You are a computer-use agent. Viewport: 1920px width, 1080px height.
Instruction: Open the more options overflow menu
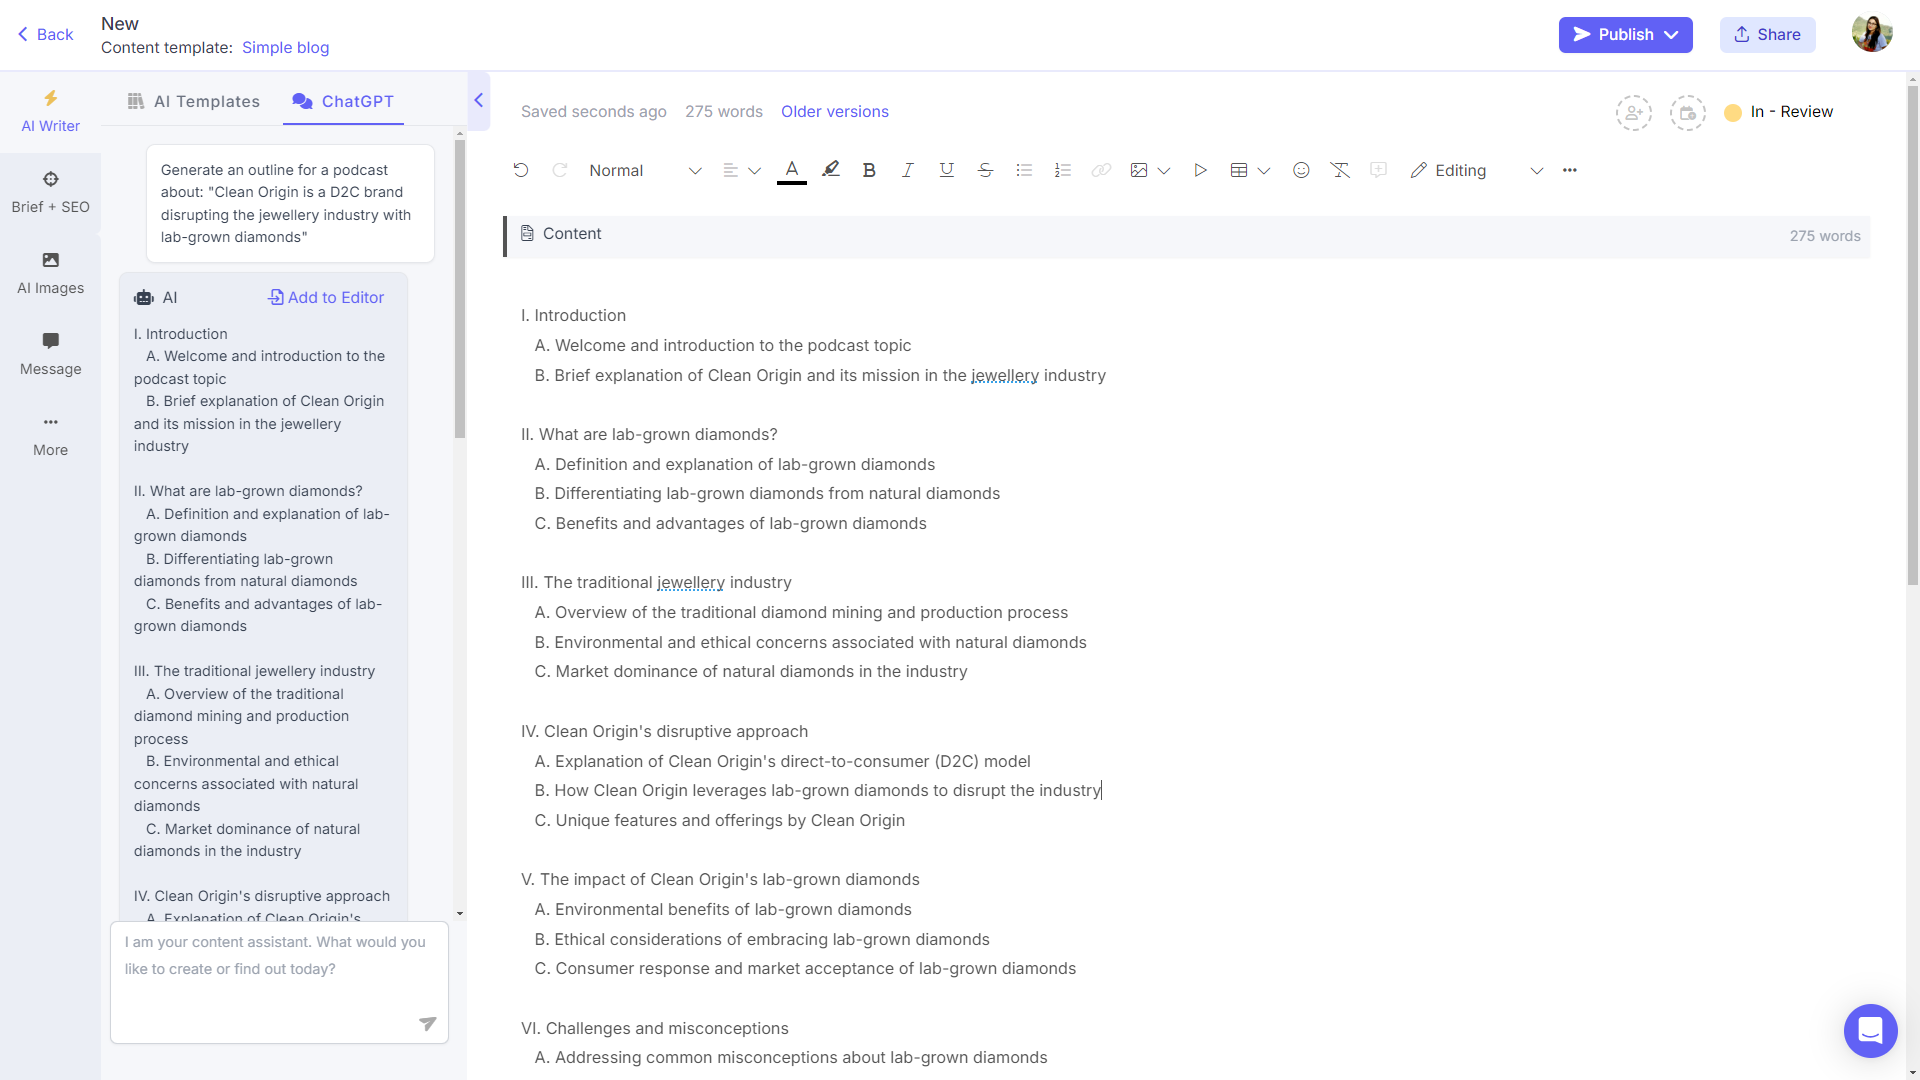pyautogui.click(x=1571, y=170)
